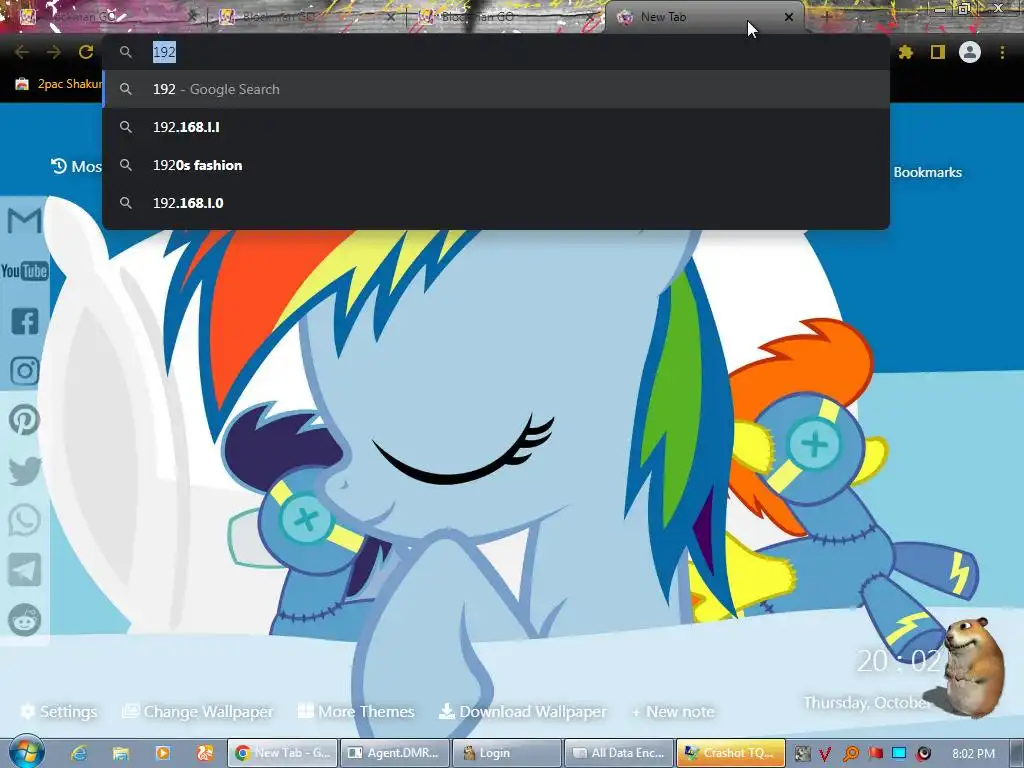Select the '192 - Google Search' suggestion

click(x=496, y=89)
